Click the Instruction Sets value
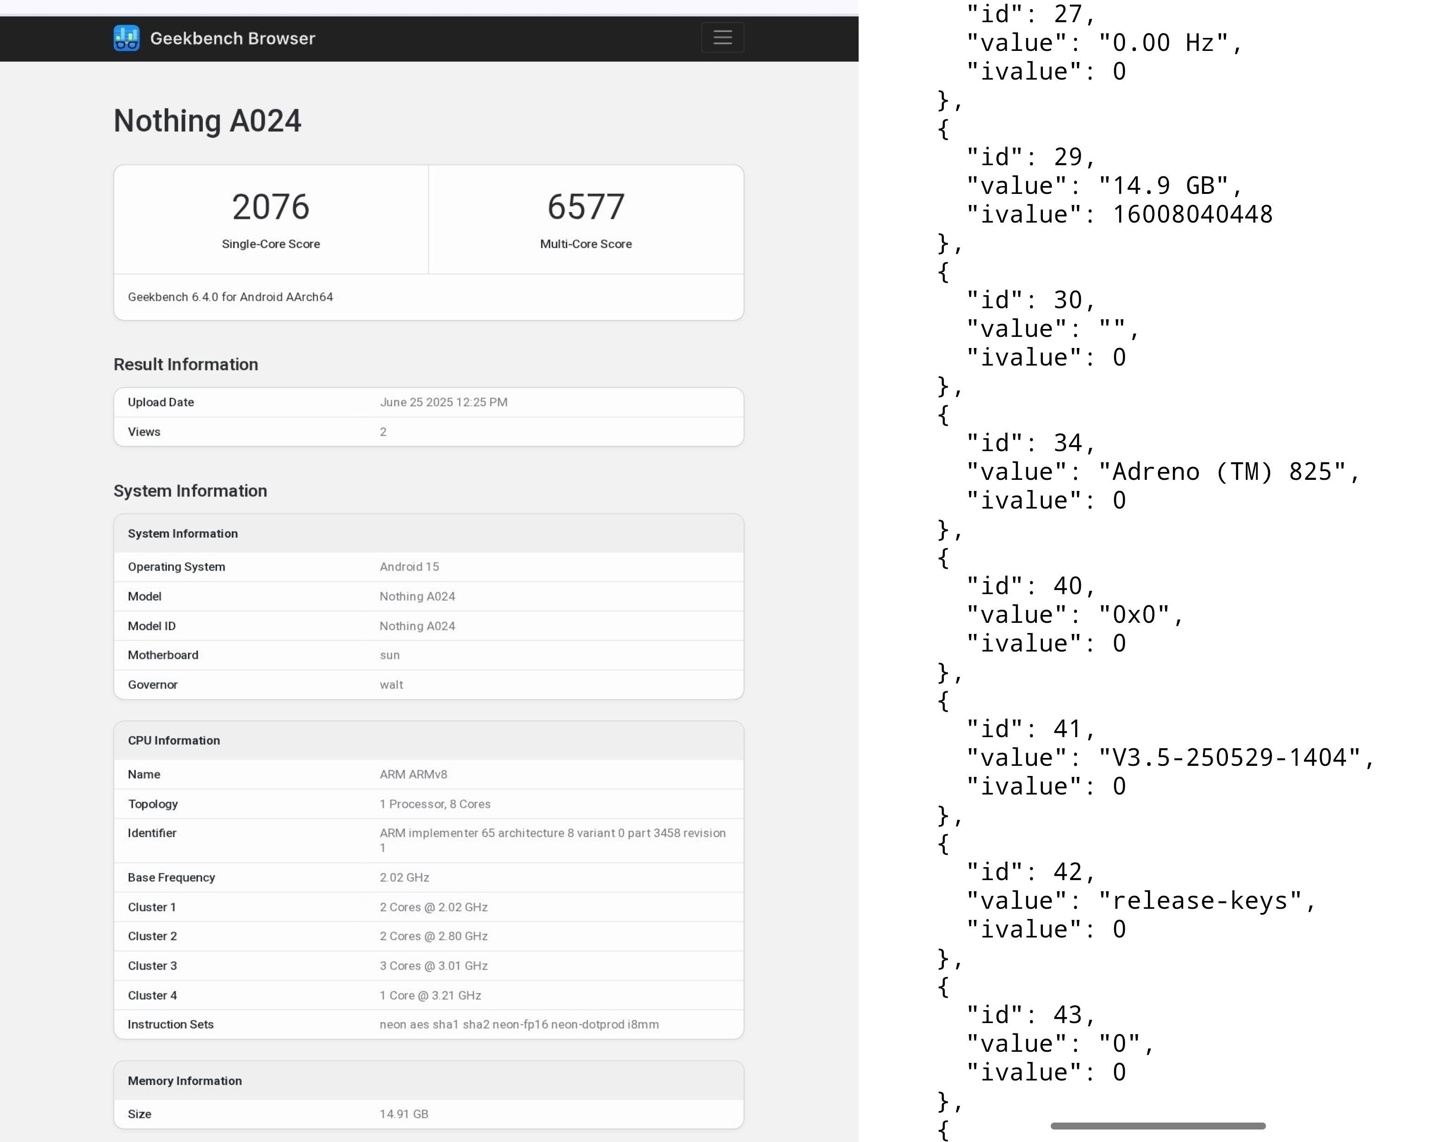The width and height of the screenshot is (1440, 1142). (x=518, y=1024)
